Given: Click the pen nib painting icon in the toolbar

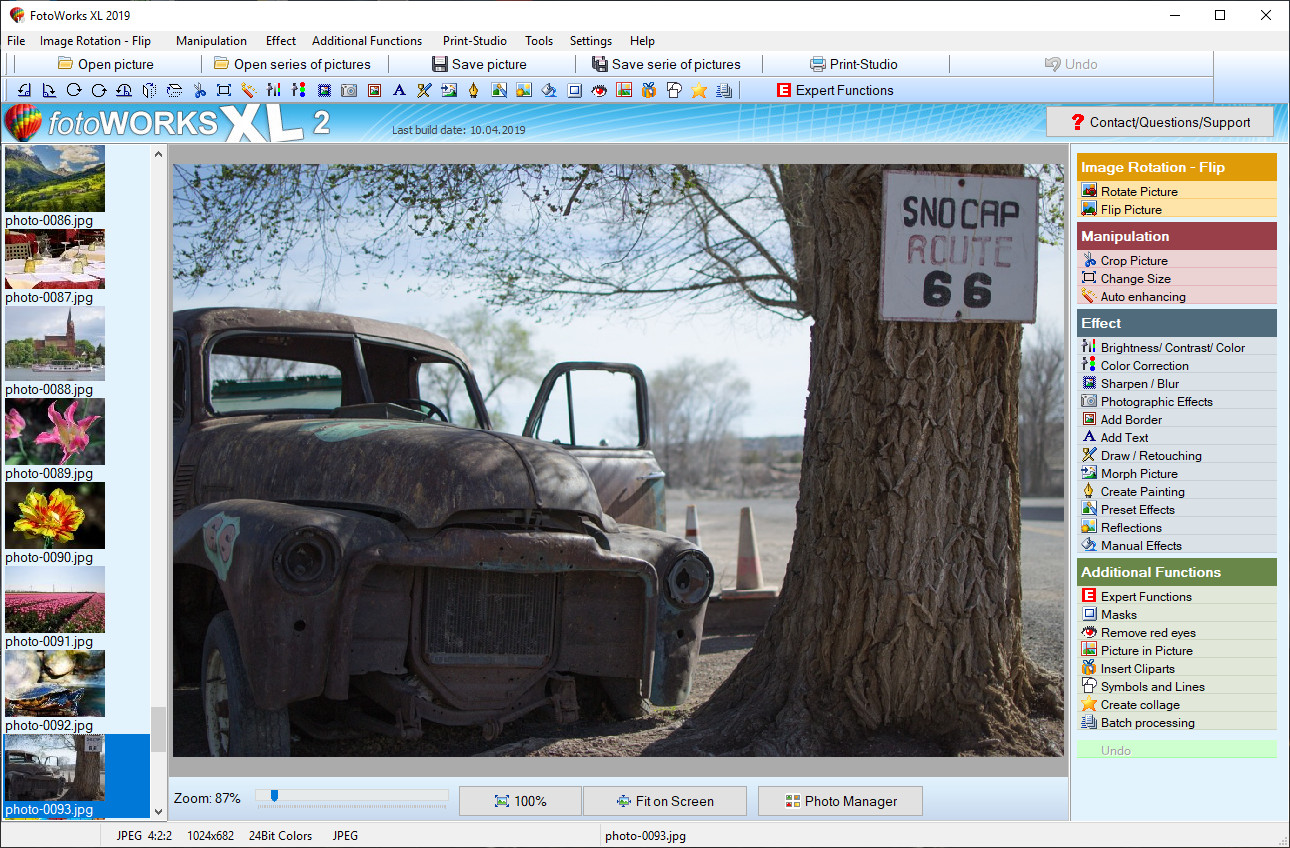Looking at the screenshot, I should click(473, 90).
